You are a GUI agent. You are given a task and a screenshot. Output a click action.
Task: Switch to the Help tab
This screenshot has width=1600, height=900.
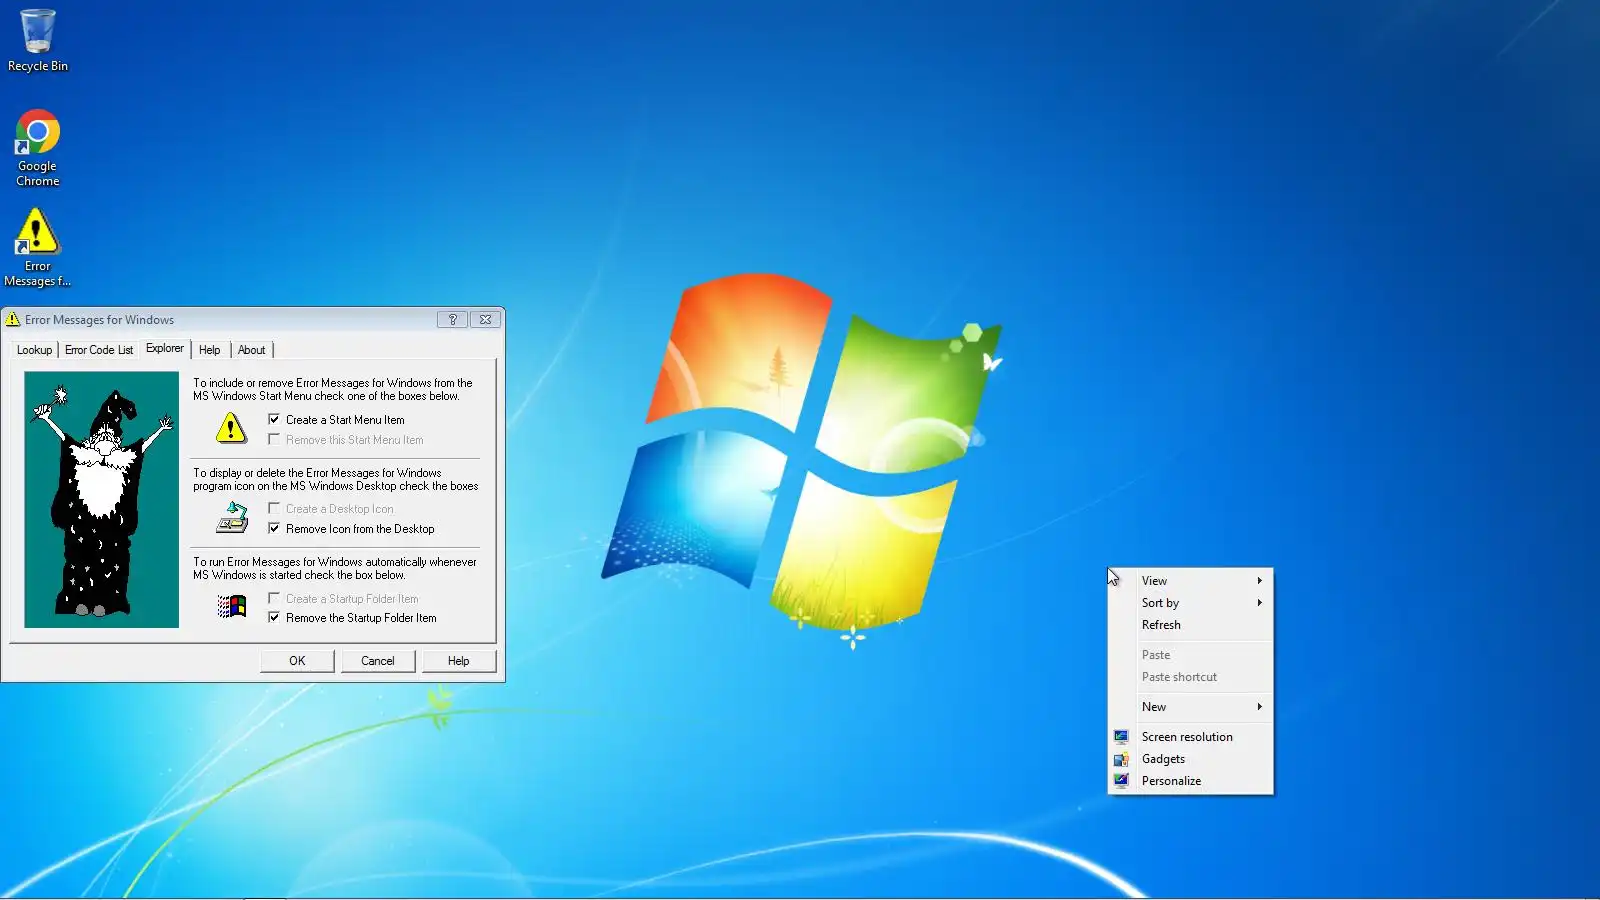210,350
